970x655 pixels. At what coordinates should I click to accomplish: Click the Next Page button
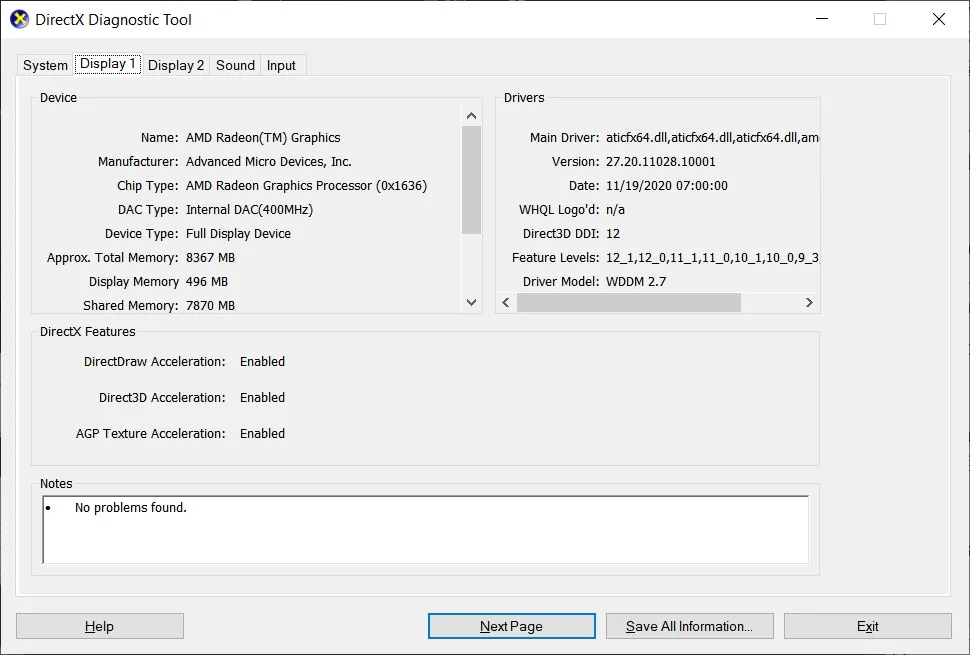[x=511, y=625]
